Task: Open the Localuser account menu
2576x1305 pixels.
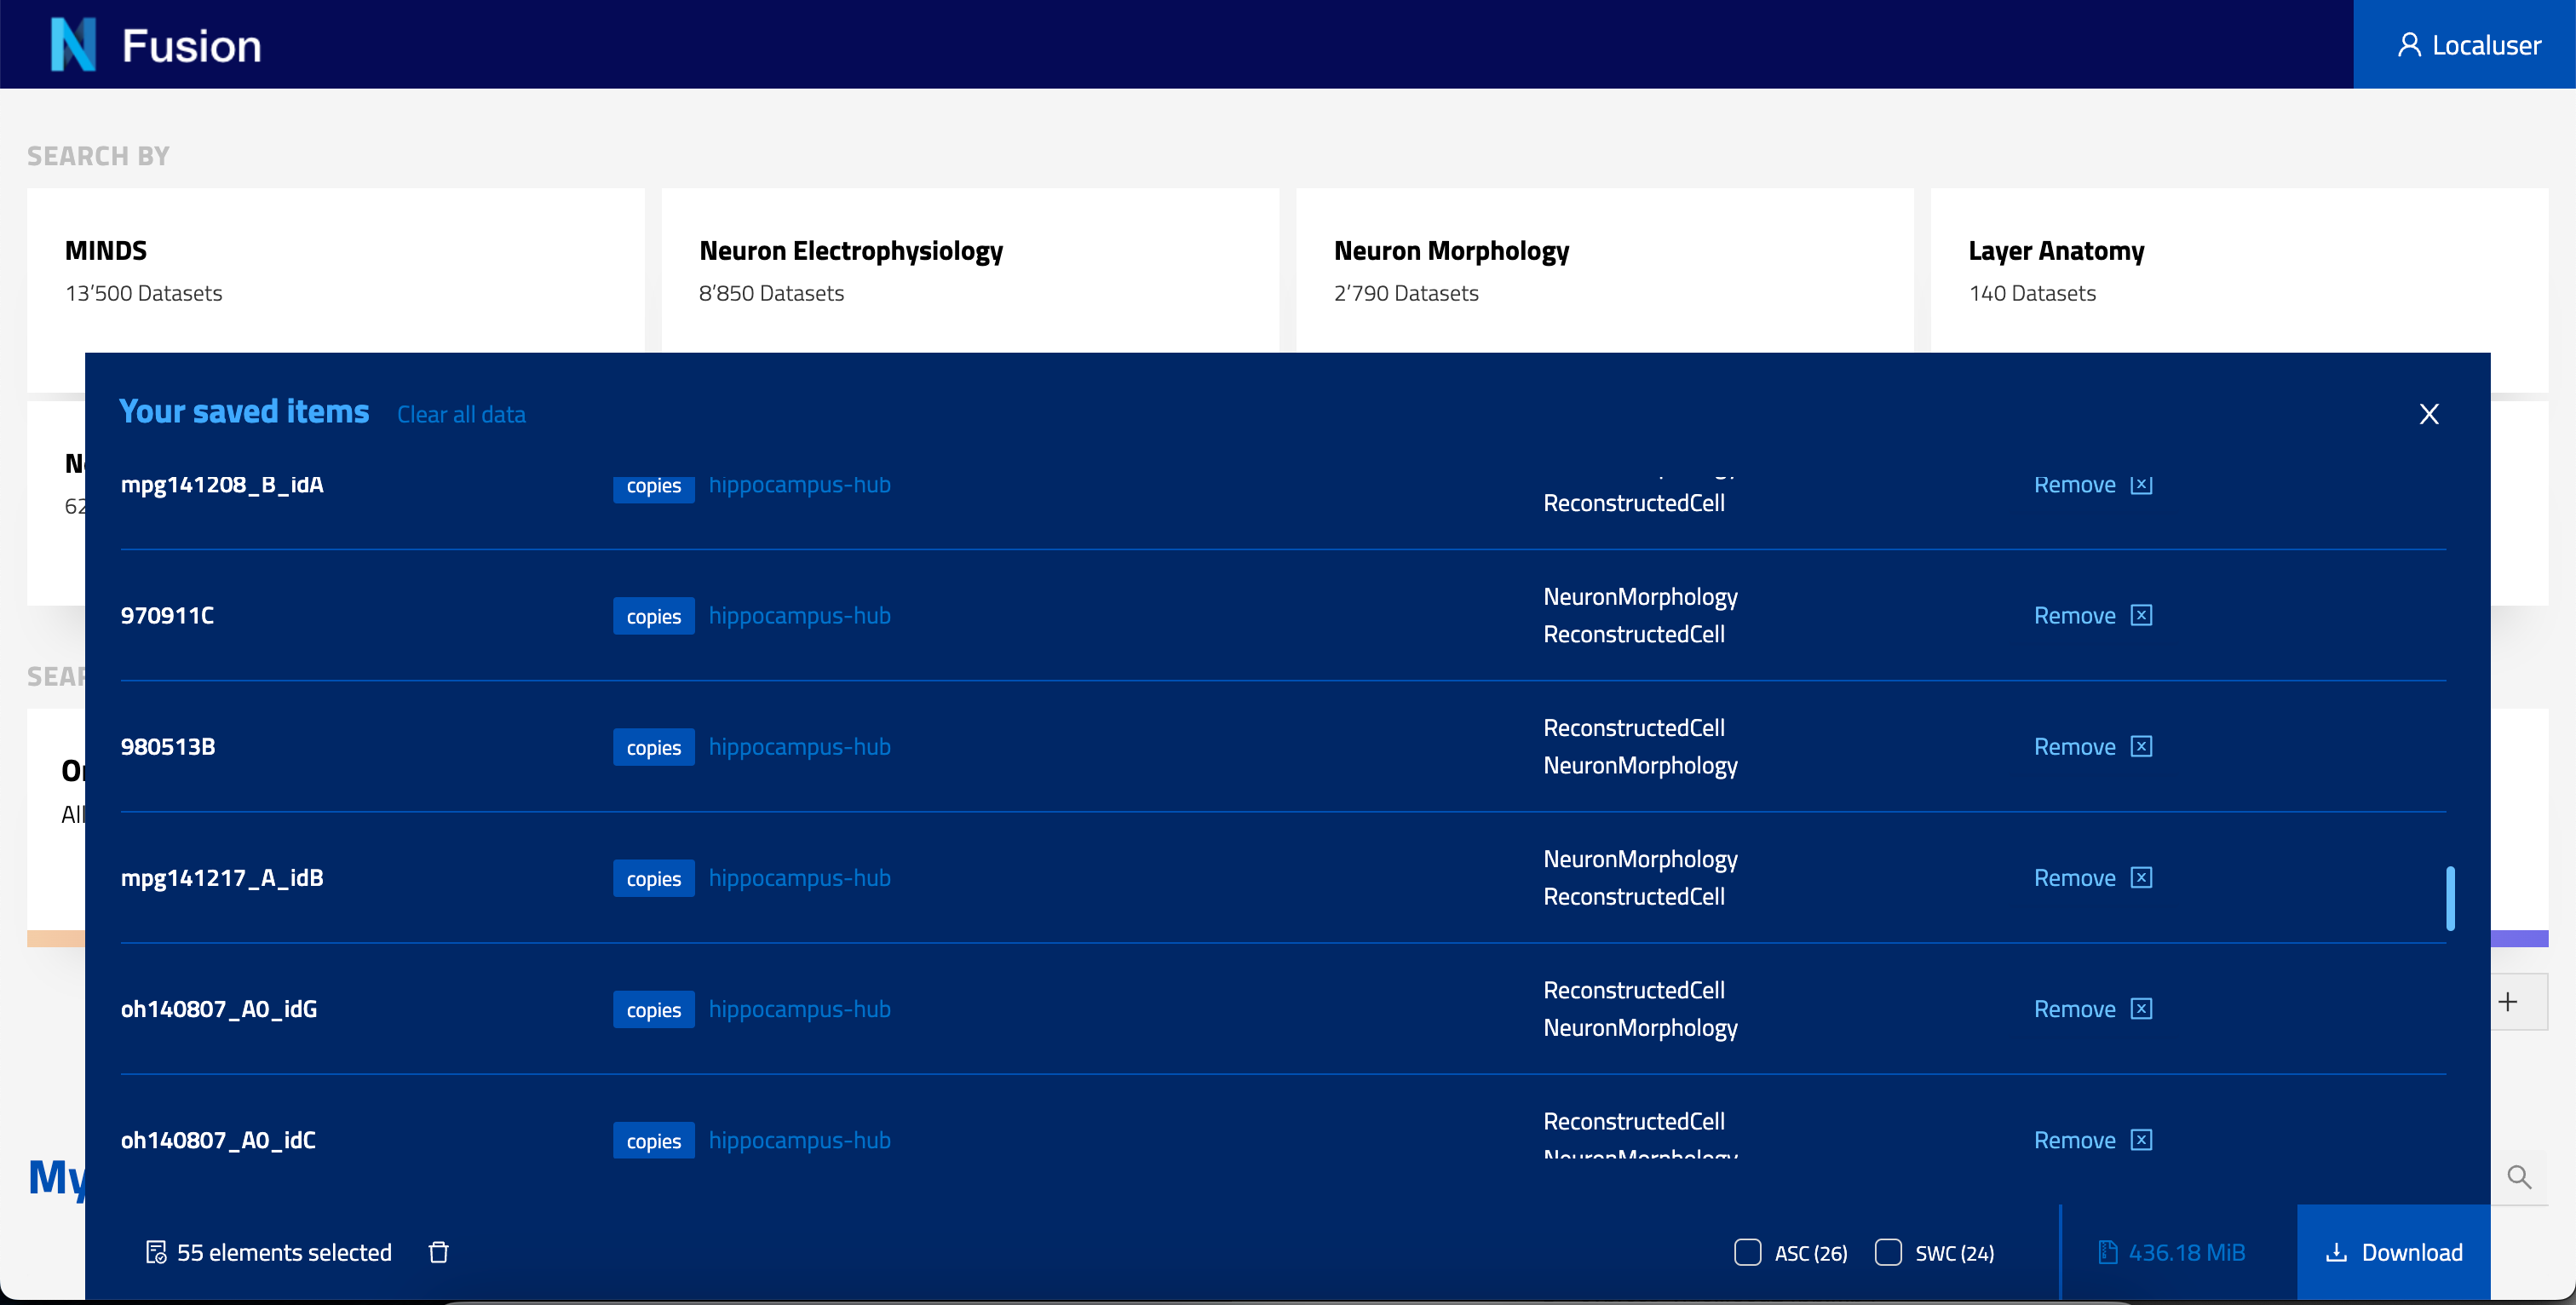Action: [x=2465, y=45]
